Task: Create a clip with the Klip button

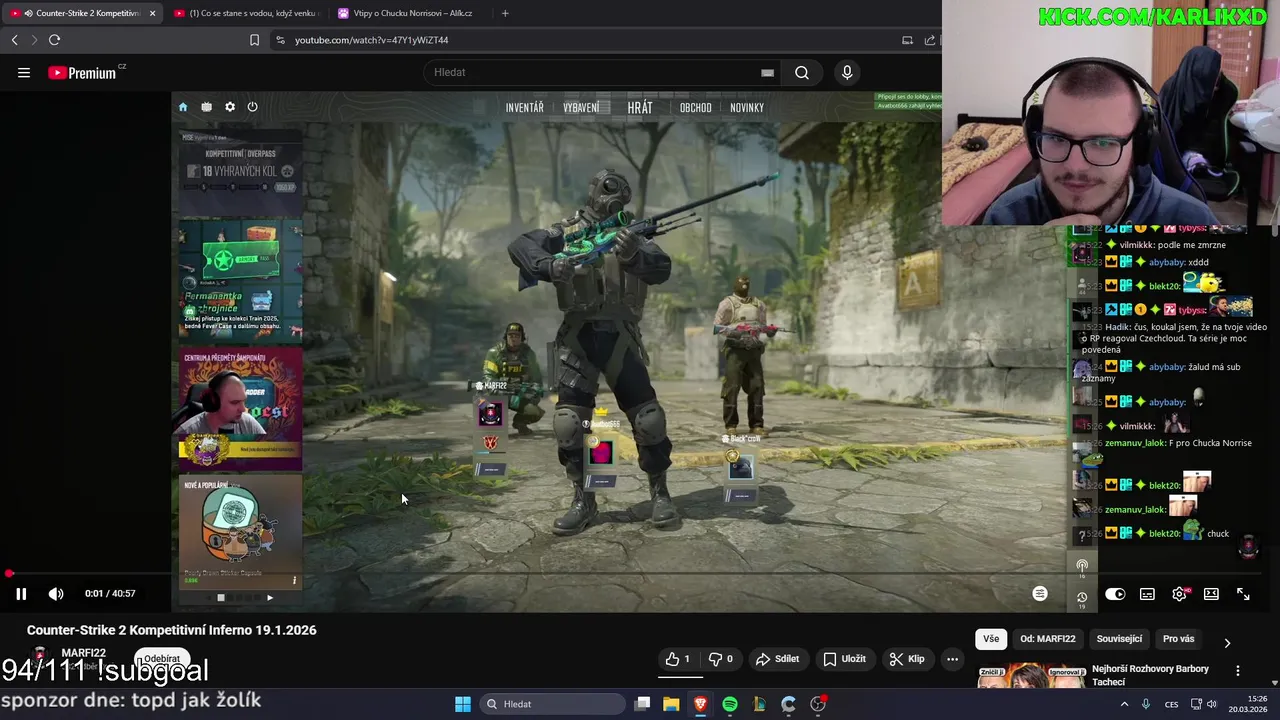Action: coord(907,659)
